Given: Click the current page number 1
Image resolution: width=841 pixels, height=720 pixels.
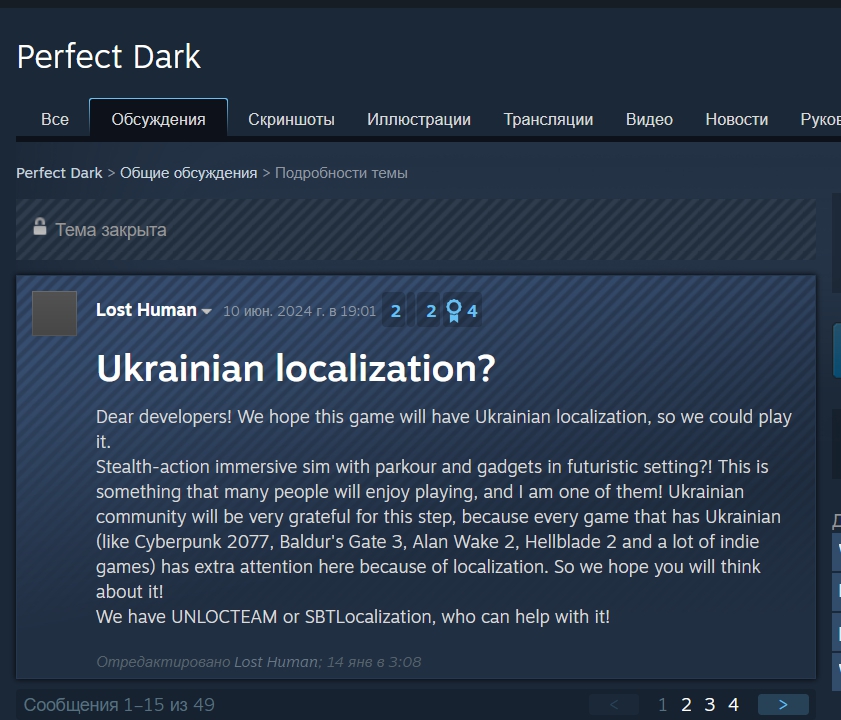Looking at the screenshot, I should [x=662, y=704].
